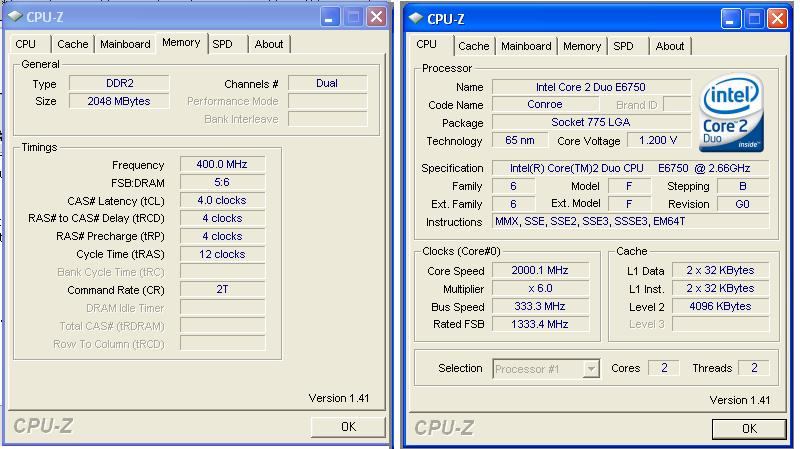Click the empty Performance Mode field
This screenshot has width=800, height=449.
click(327, 101)
